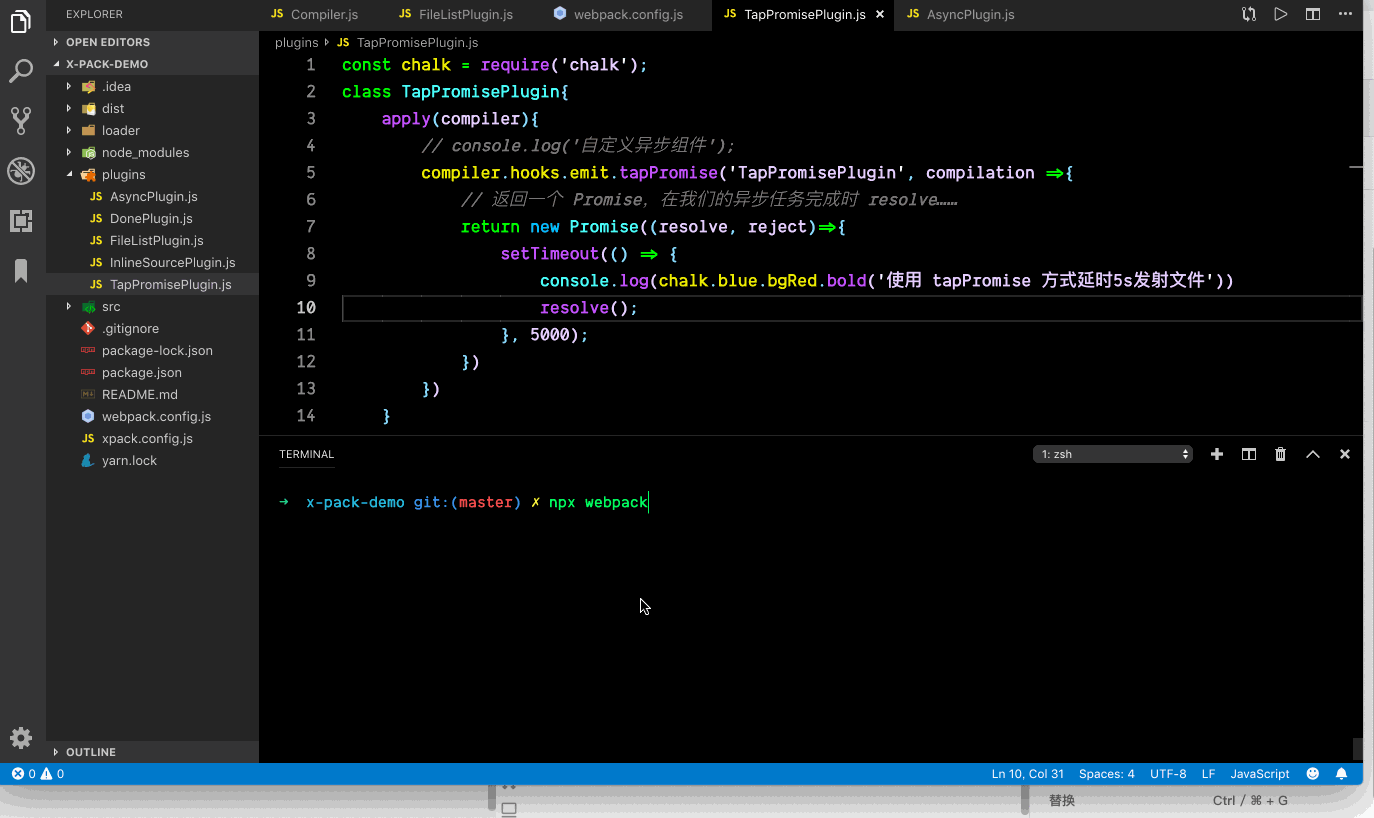Viewport: 1374px width, 818px height.
Task: Switch to the FileListPlugin.js tab
Action: click(466, 15)
